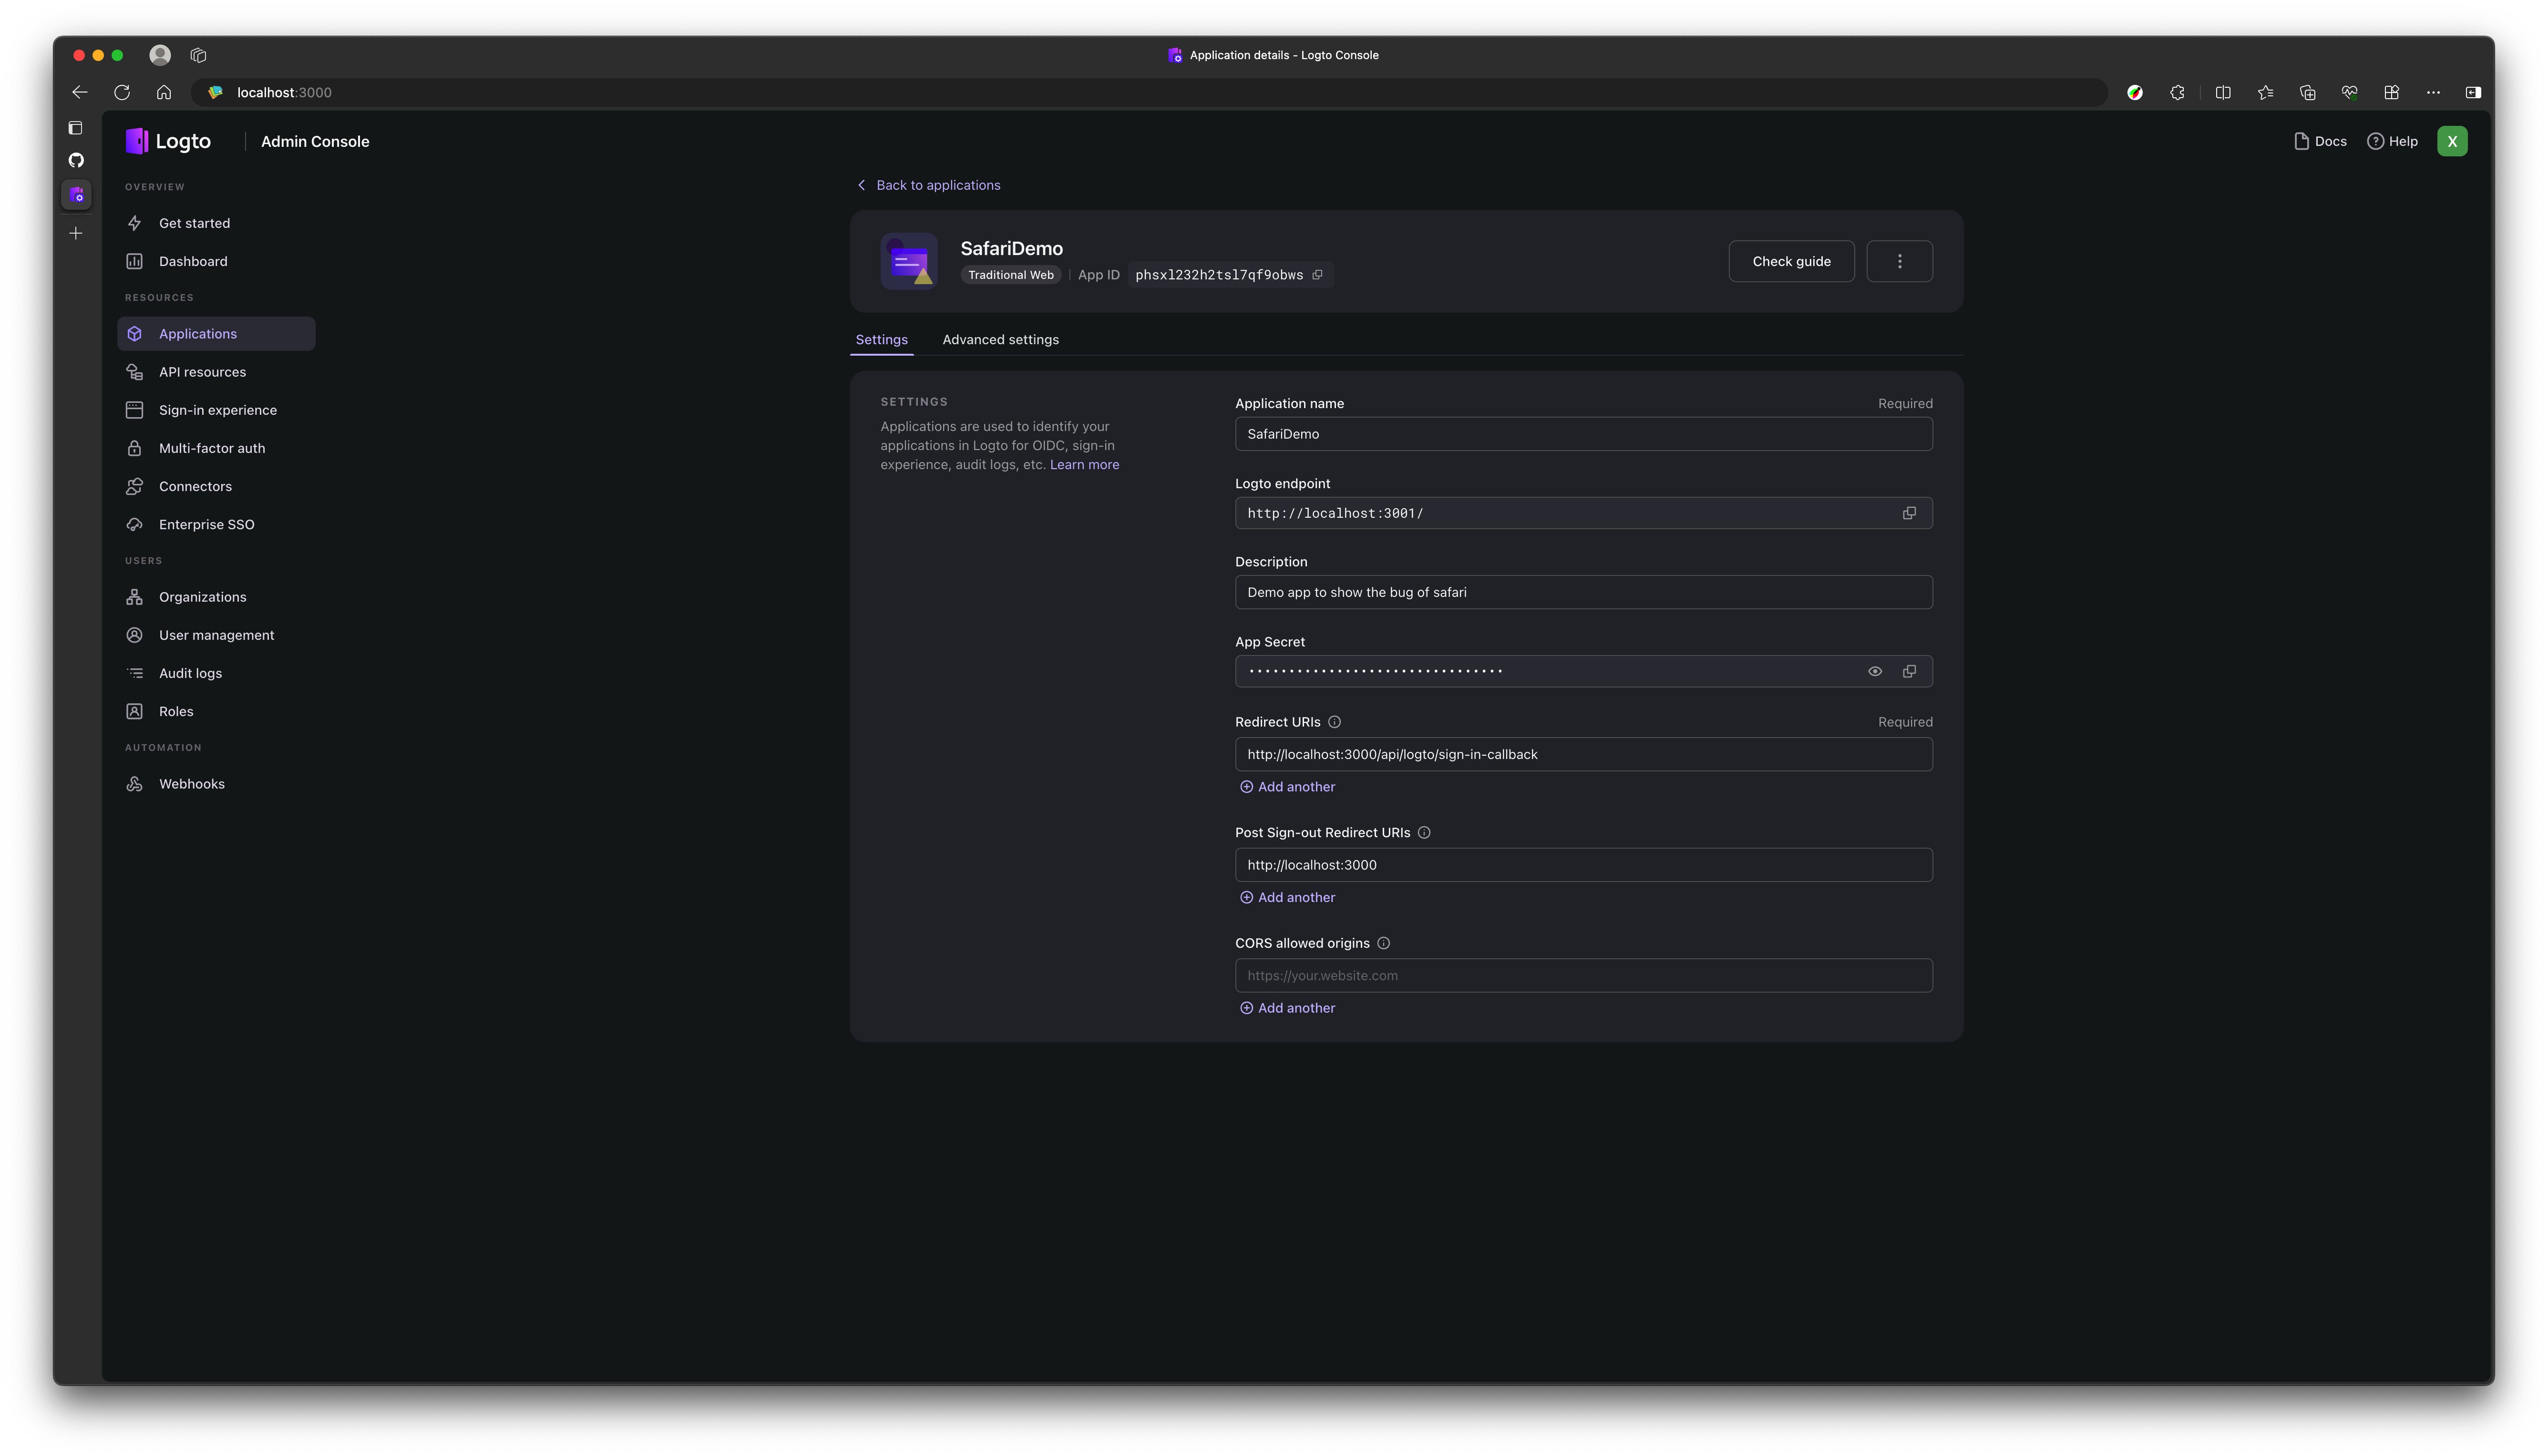The width and height of the screenshot is (2548, 1456).
Task: Switch to the Advanced settings tab
Action: point(1000,340)
